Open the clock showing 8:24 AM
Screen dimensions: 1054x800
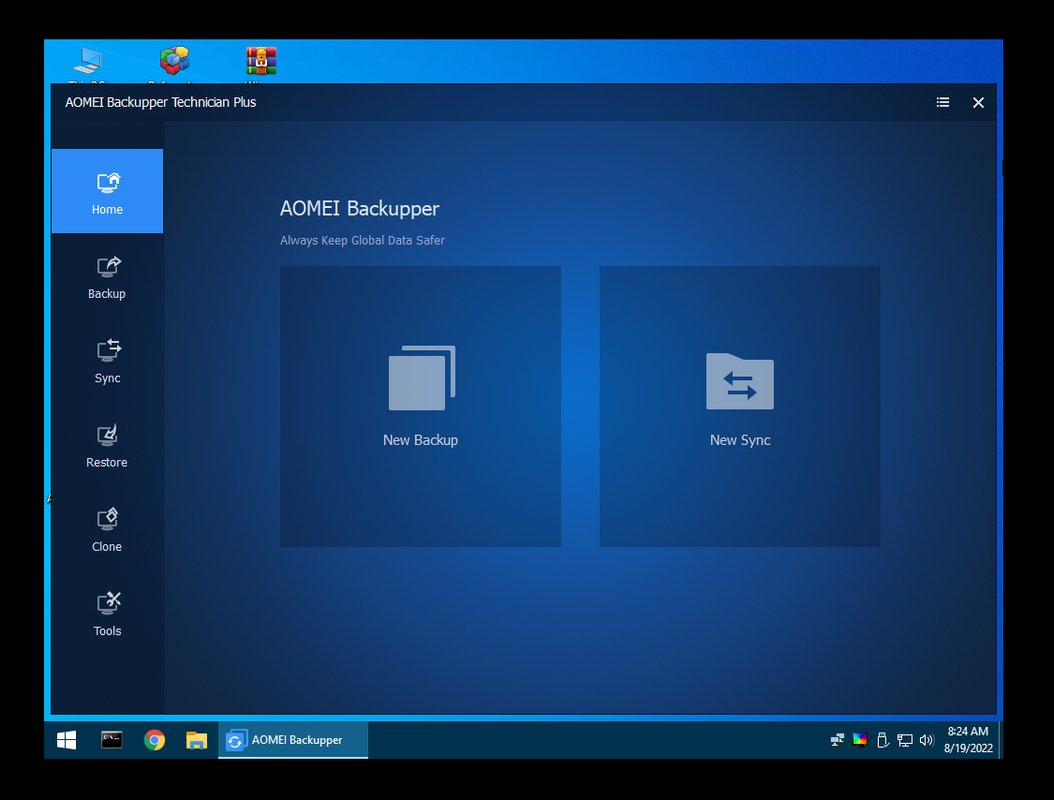point(968,740)
